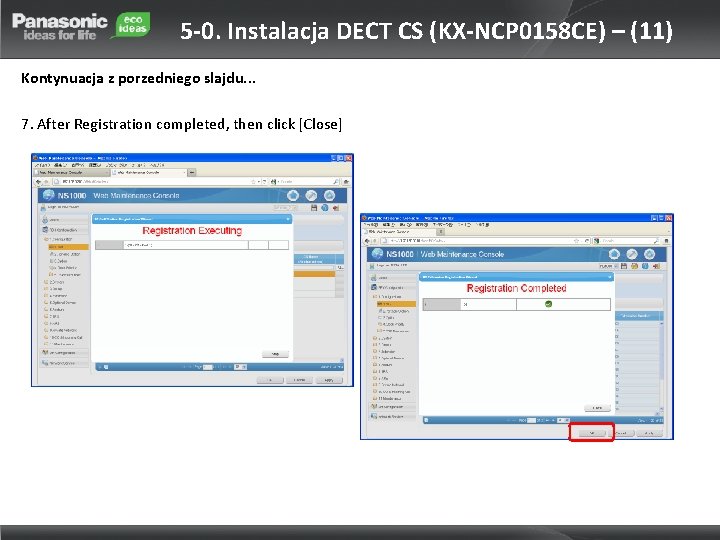Click blue globe icon in Registration Executing window toolbar
Image resolution: width=720 pixels, height=540 pixels.
point(325,208)
